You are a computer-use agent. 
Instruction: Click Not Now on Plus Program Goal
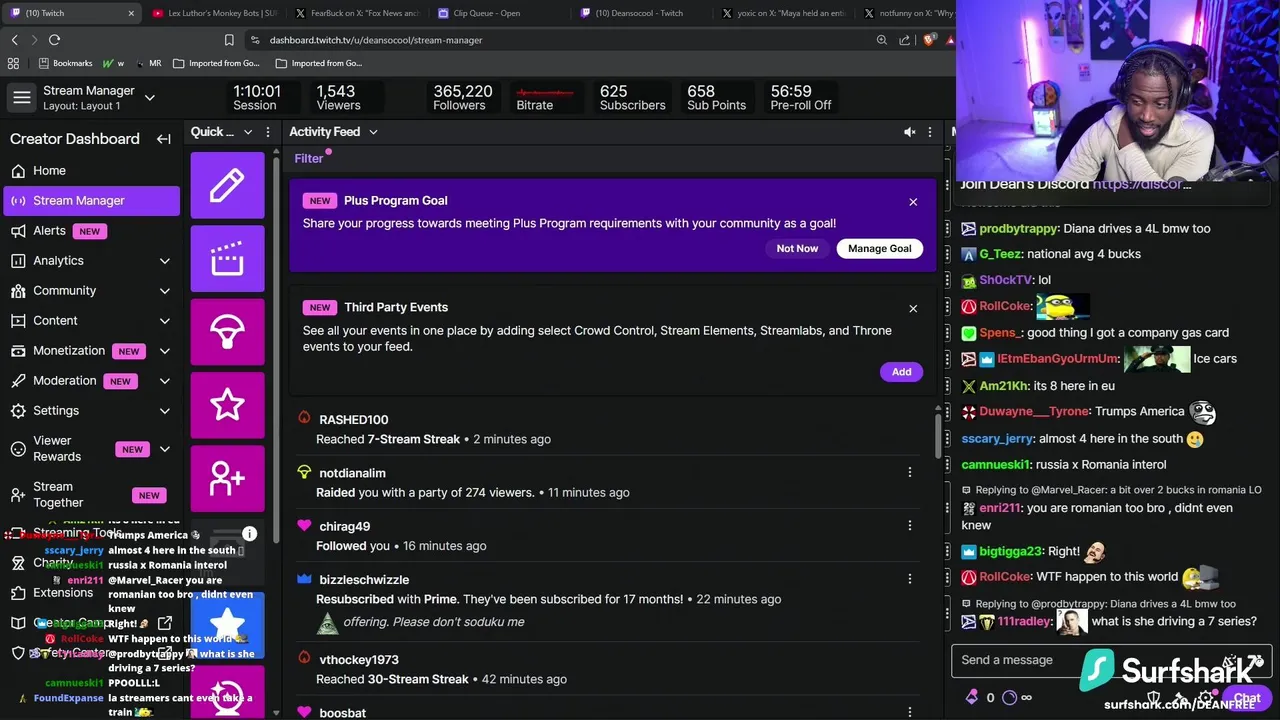[x=797, y=248]
